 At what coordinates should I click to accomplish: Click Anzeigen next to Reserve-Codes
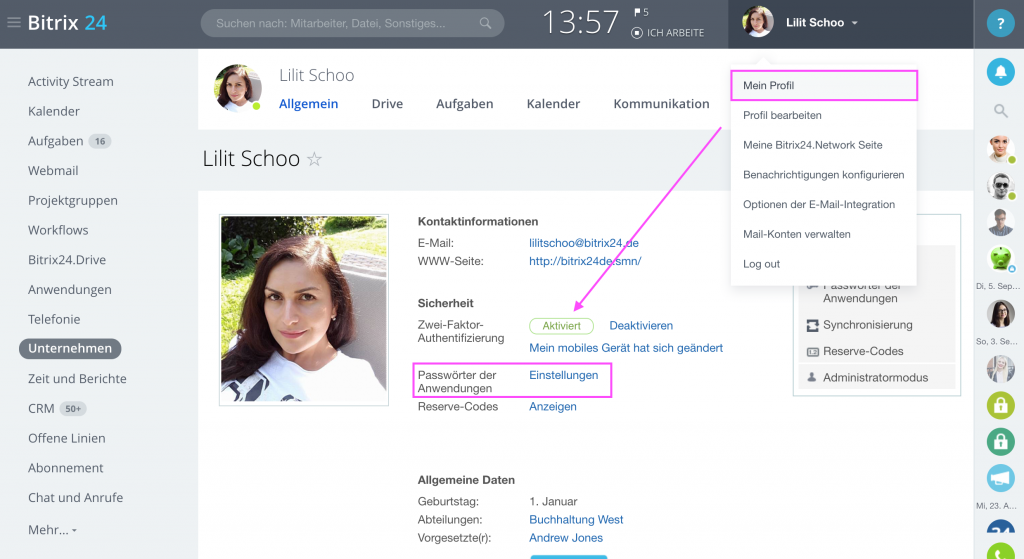click(x=552, y=407)
